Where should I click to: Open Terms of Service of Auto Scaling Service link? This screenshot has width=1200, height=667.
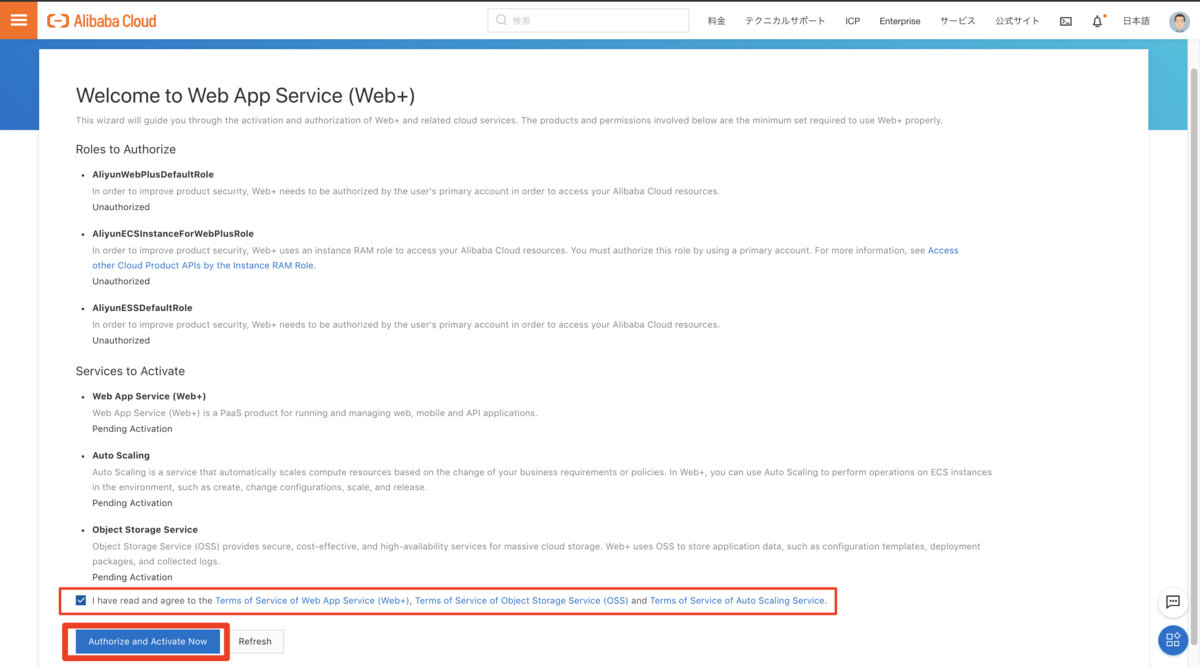(738, 601)
